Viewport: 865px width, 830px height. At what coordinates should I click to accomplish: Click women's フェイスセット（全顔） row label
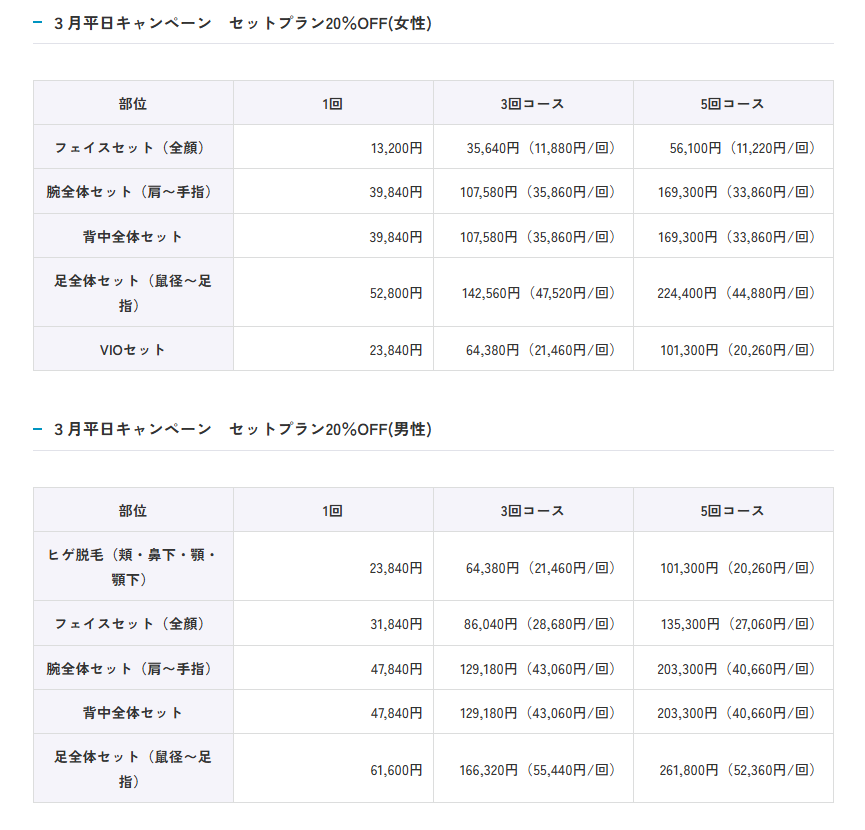pyautogui.click(x=133, y=147)
